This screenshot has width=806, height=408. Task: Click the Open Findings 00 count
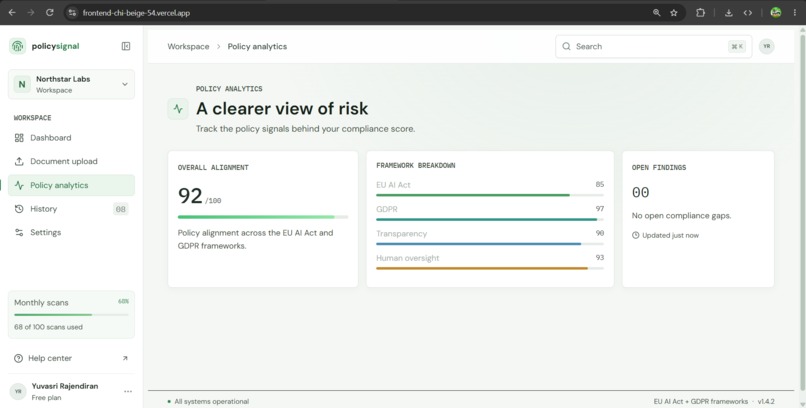pos(640,193)
